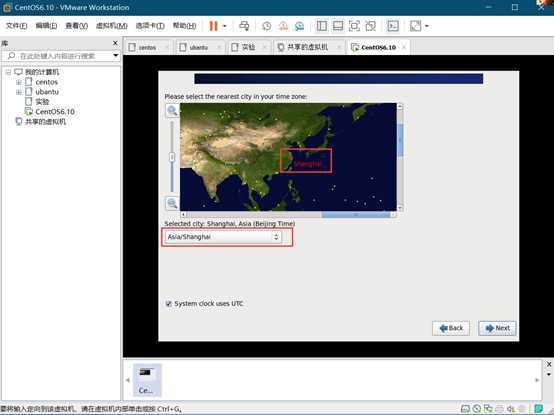The width and height of the screenshot is (554, 415).
Task: Click the Next button
Action: tap(497, 328)
